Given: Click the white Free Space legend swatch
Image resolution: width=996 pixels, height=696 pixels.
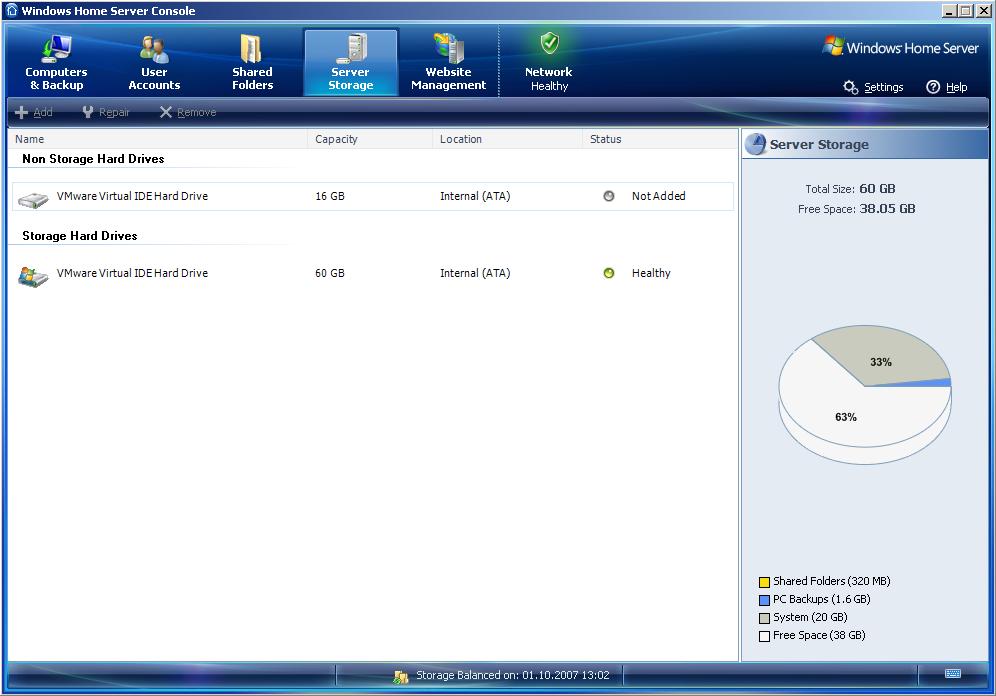Looking at the screenshot, I should click(x=764, y=636).
